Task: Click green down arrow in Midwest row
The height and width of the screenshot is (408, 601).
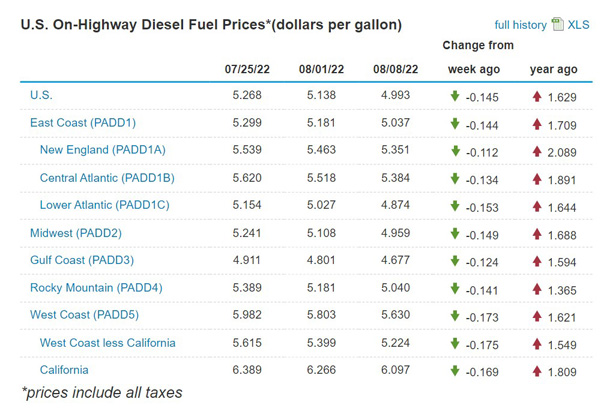Action: click(455, 233)
